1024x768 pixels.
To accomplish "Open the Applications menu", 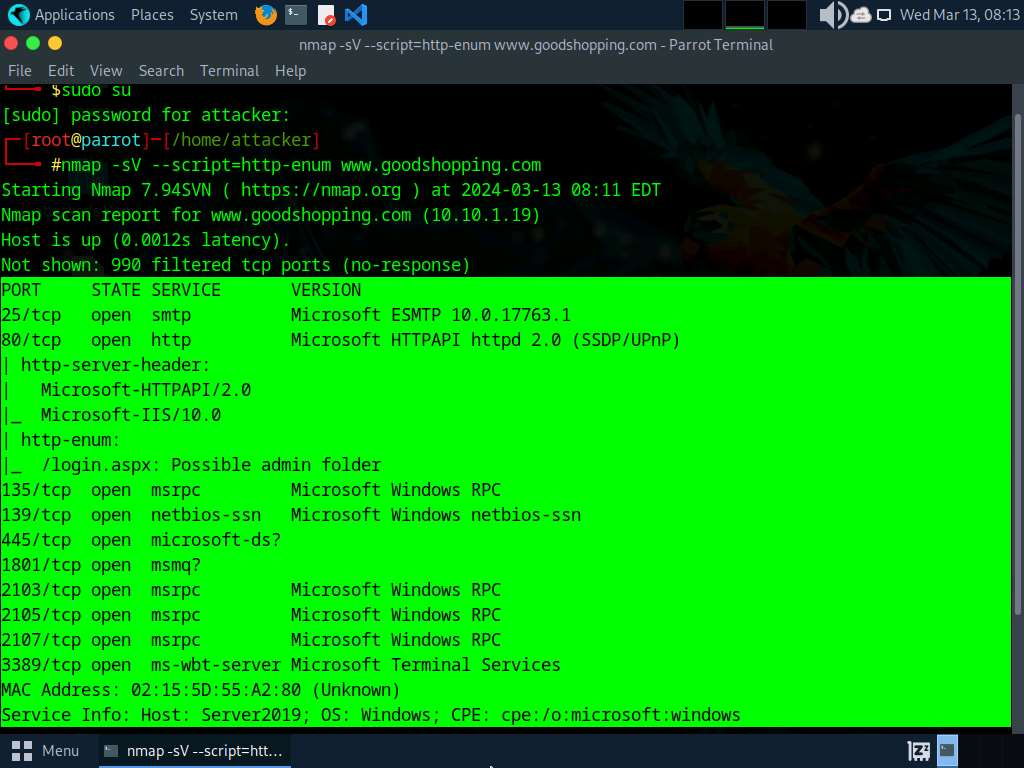I will pyautogui.click(x=74, y=15).
